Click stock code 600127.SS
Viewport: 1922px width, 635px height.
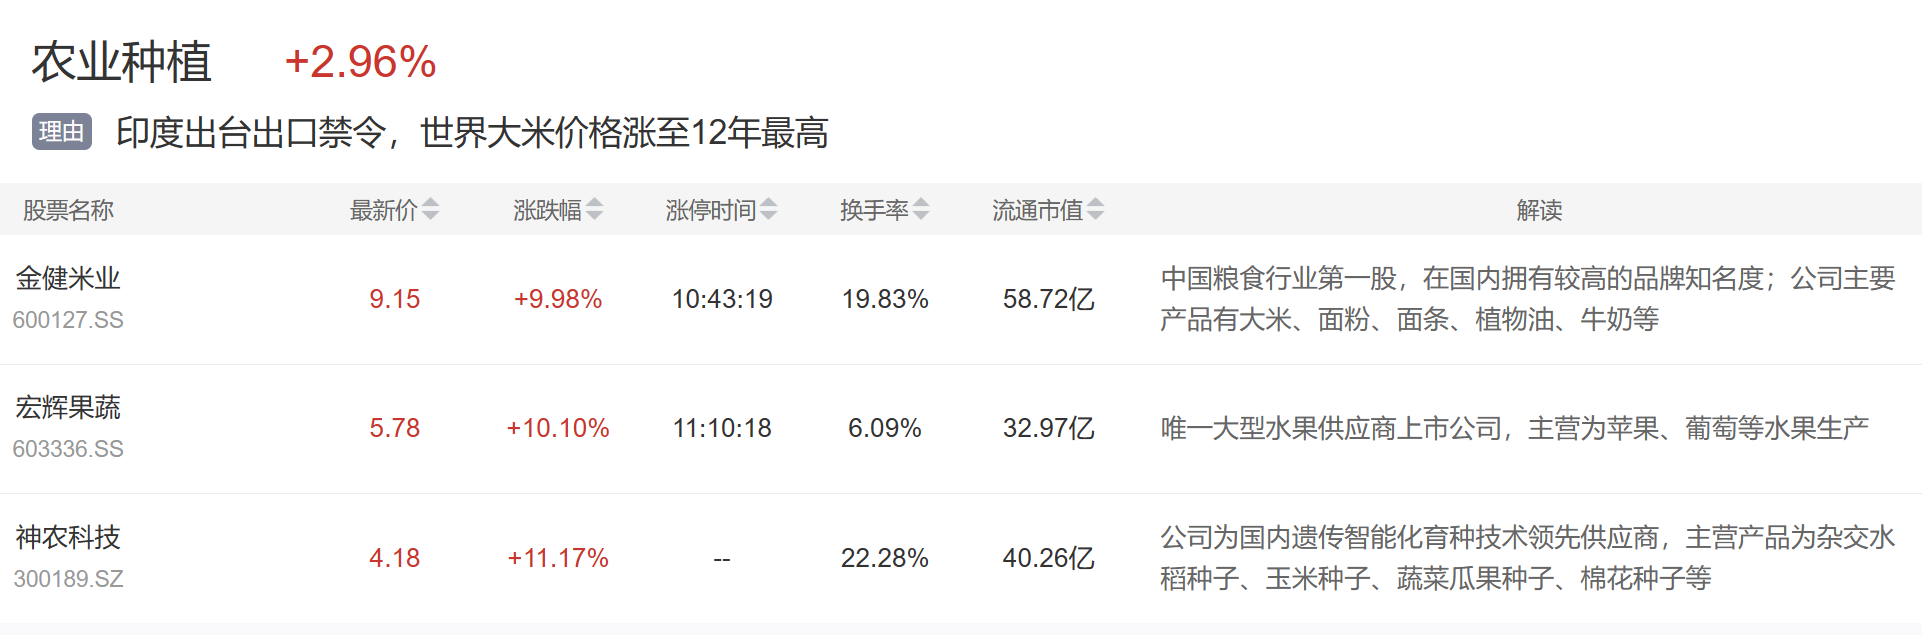[68, 320]
